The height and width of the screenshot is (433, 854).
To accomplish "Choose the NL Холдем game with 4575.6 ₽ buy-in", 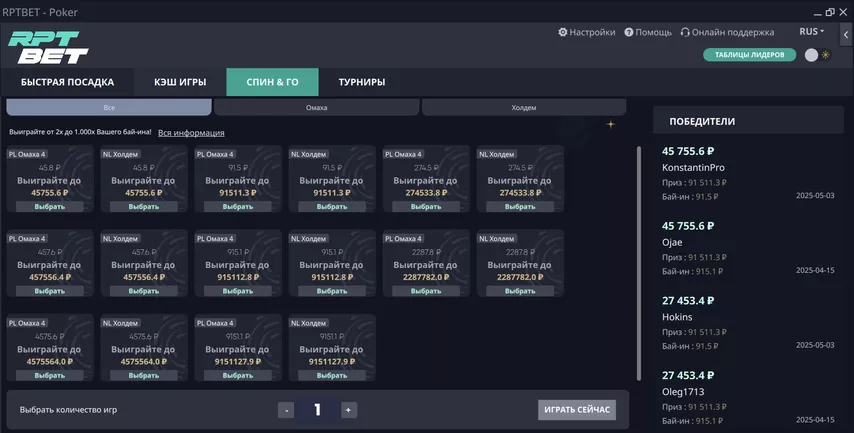I will tap(144, 376).
